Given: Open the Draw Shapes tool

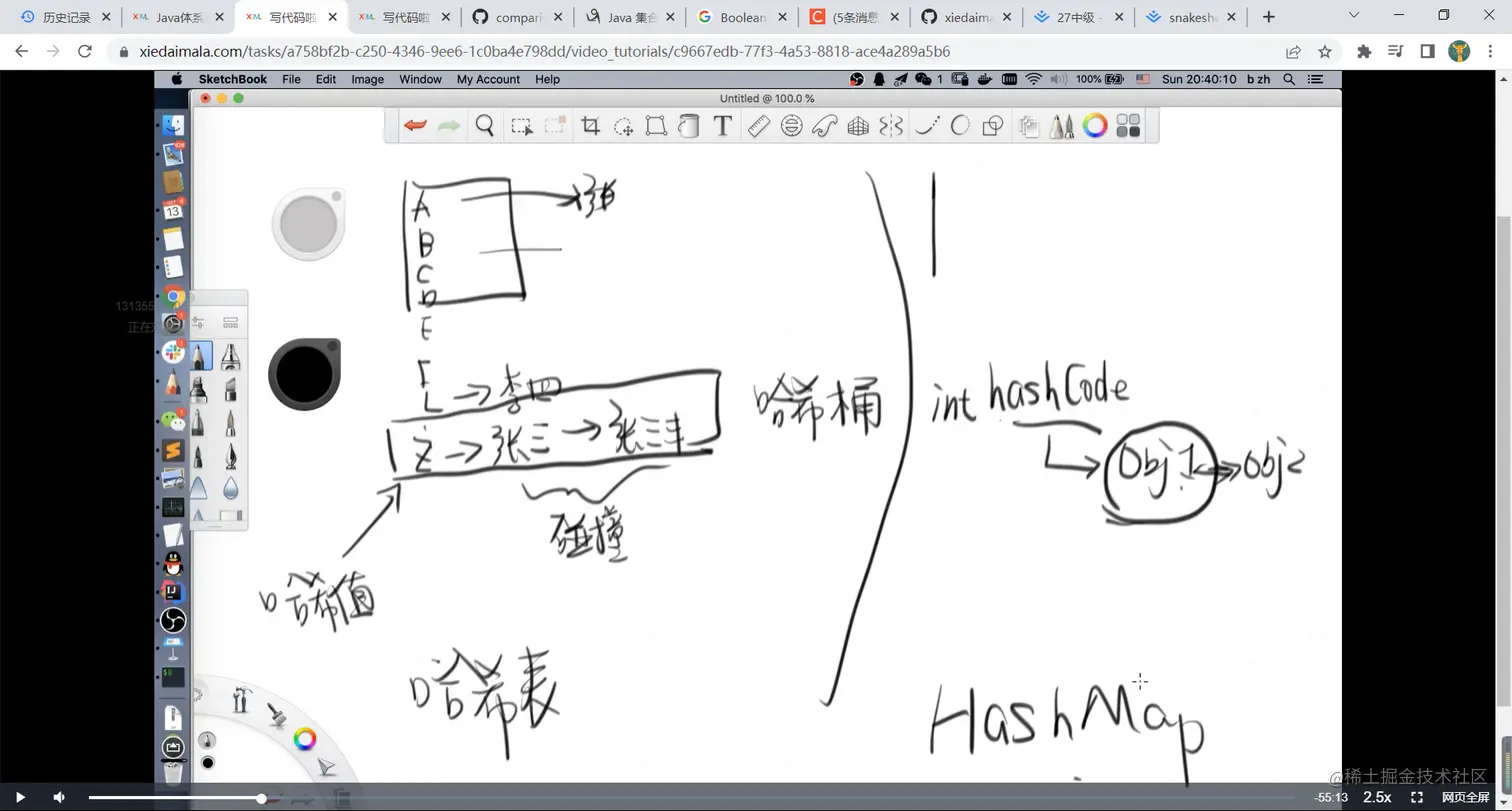Looking at the screenshot, I should tap(993, 126).
